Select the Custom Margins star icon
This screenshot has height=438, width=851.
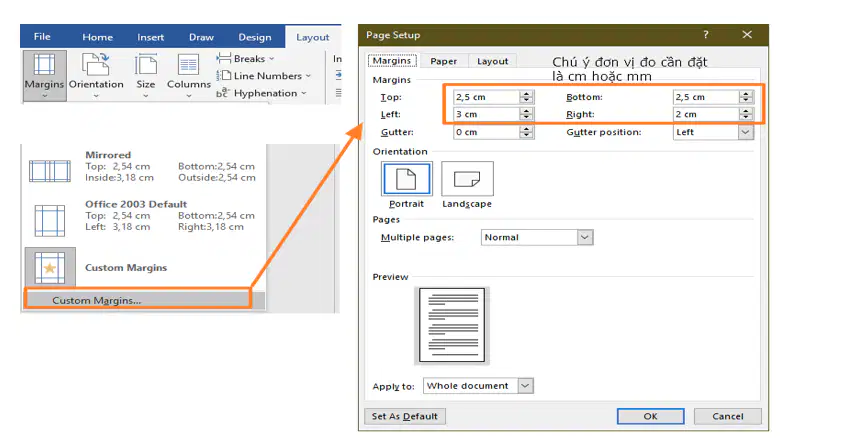[x=50, y=268]
